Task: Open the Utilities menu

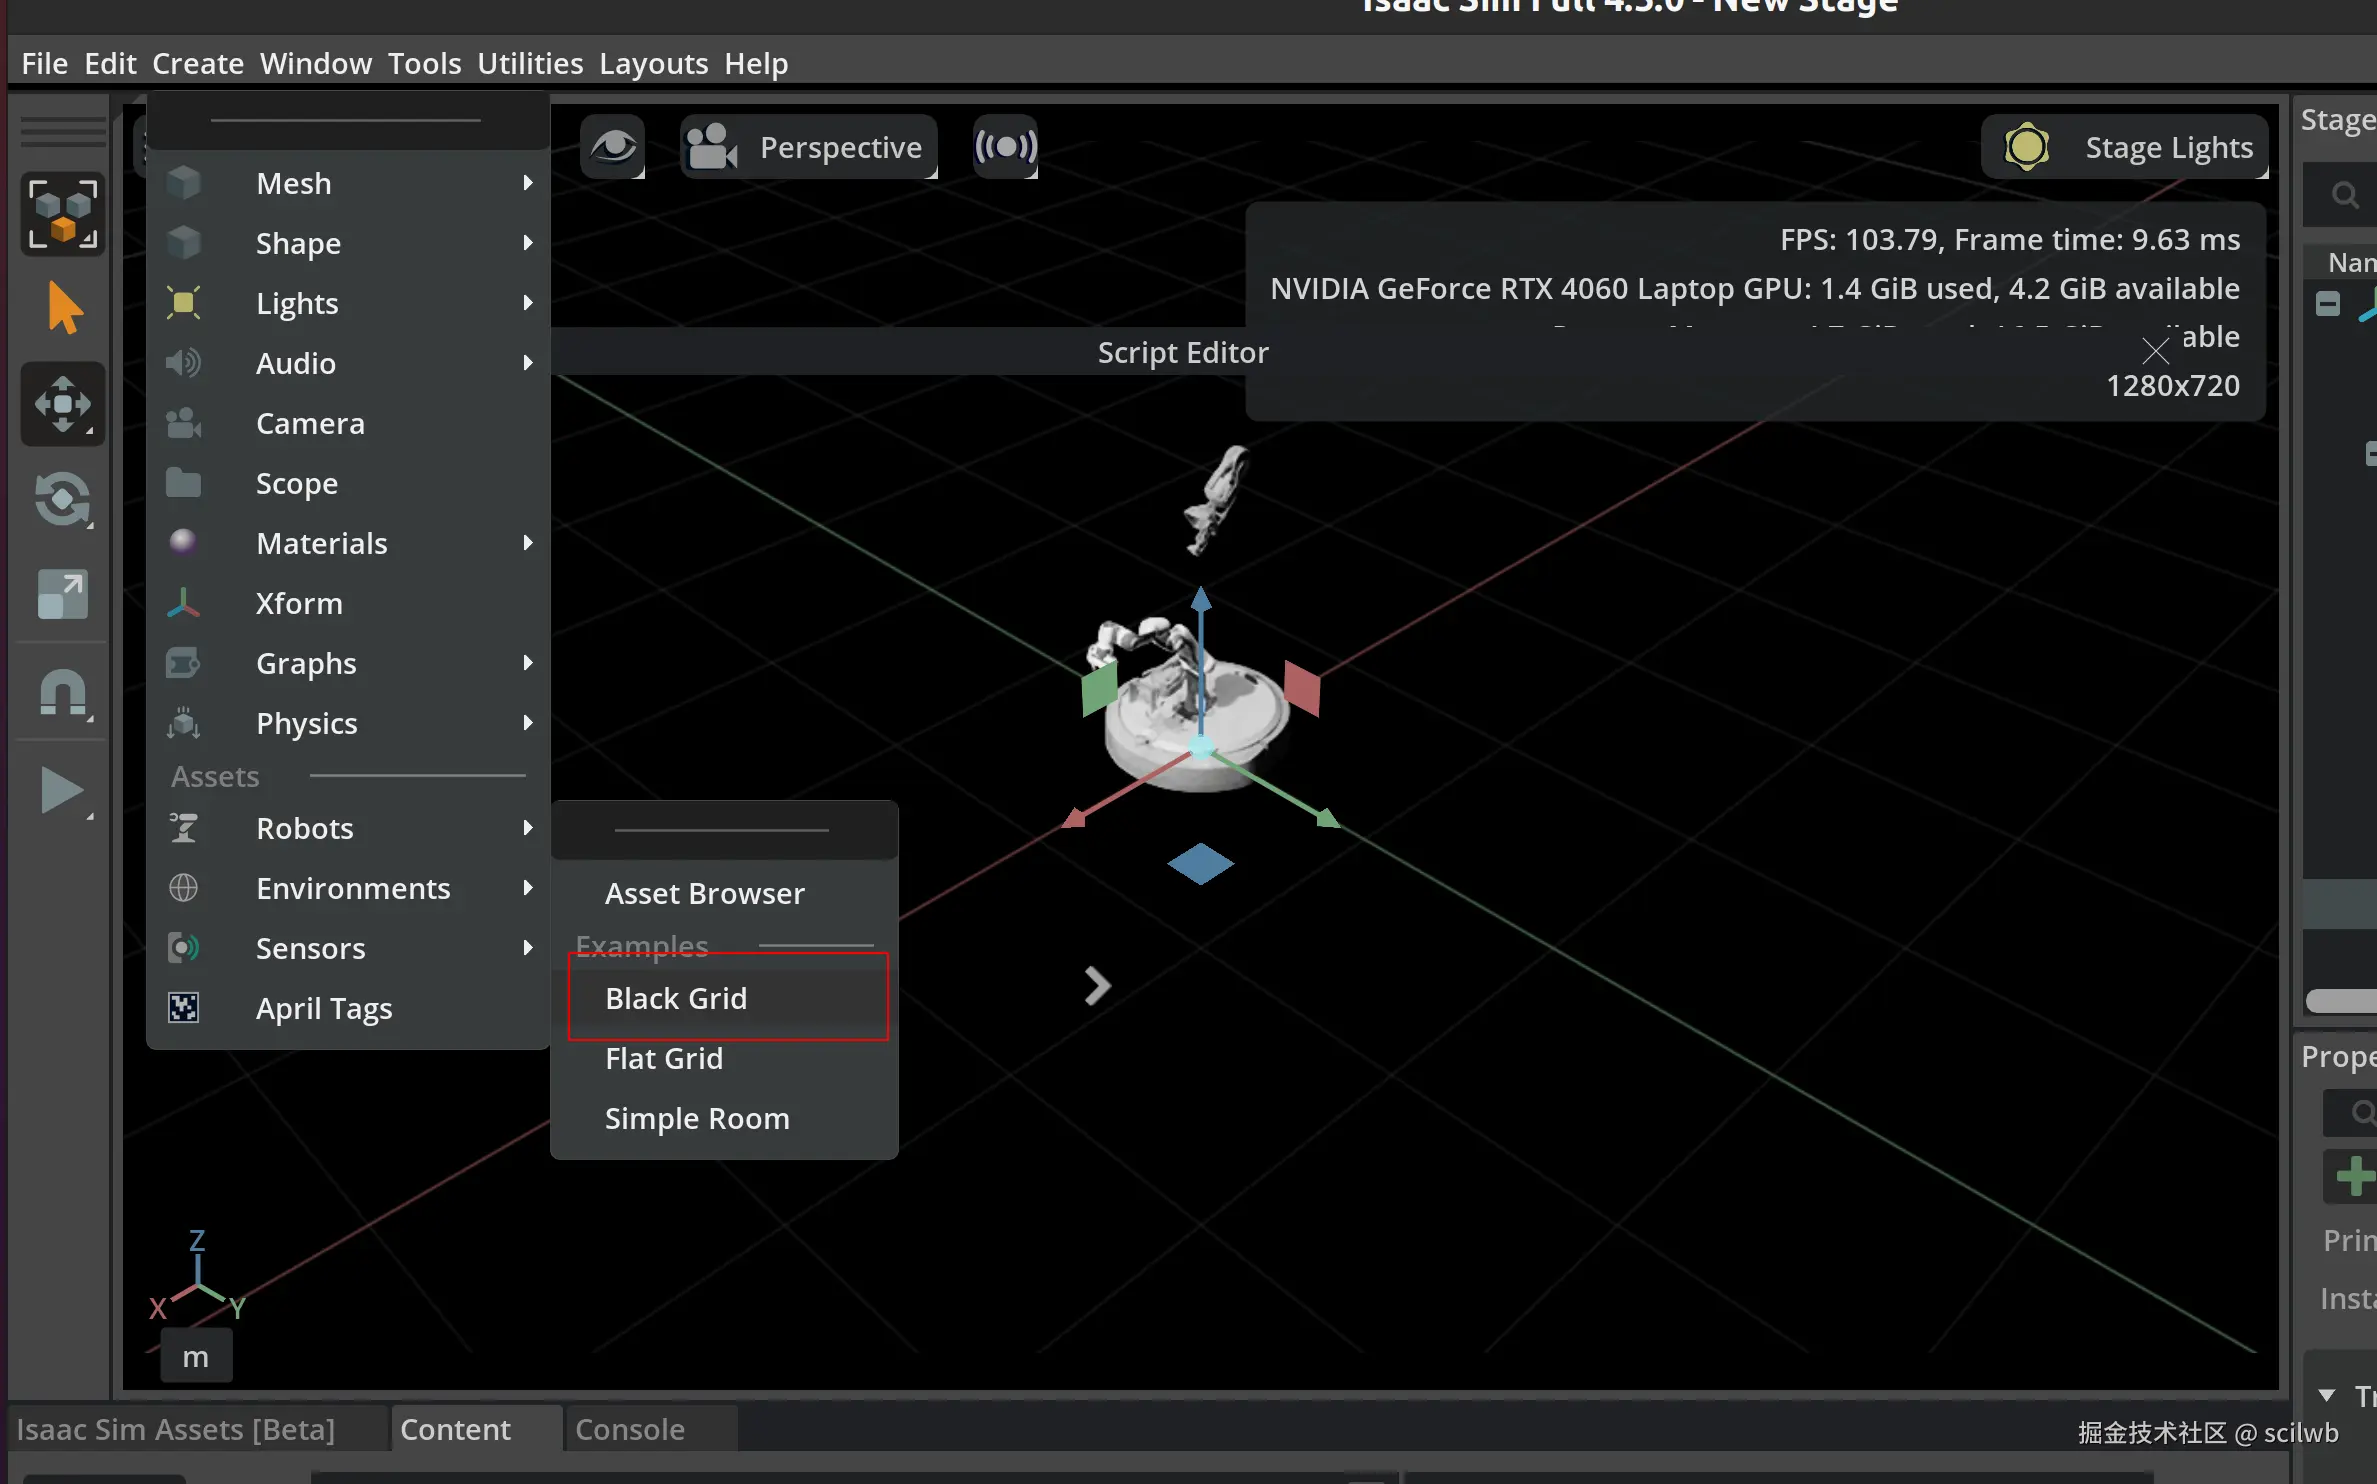Action: click(530, 63)
